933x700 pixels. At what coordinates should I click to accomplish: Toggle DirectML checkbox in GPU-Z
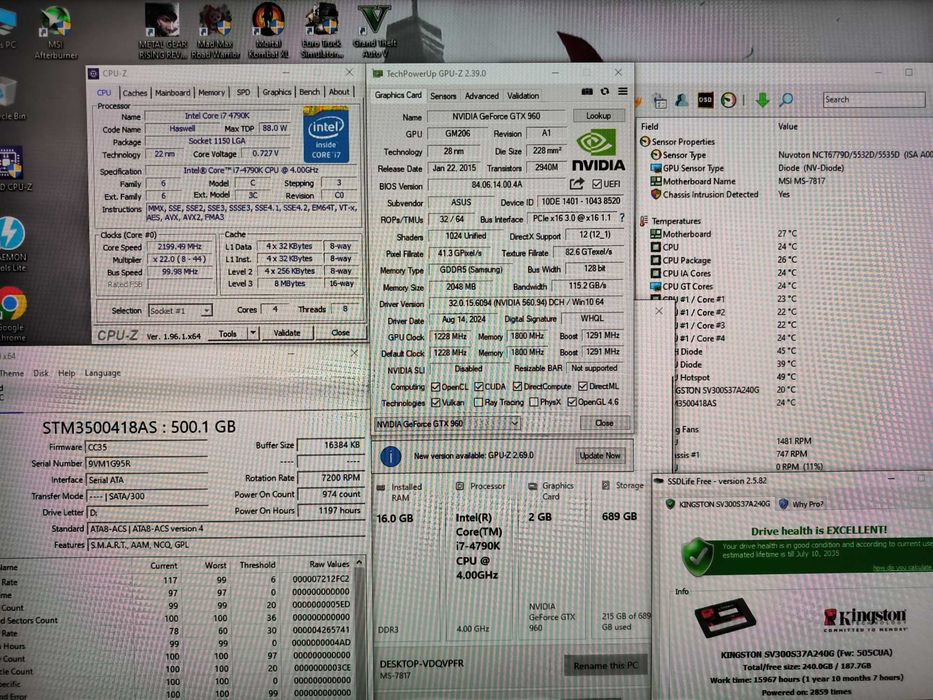coord(583,387)
